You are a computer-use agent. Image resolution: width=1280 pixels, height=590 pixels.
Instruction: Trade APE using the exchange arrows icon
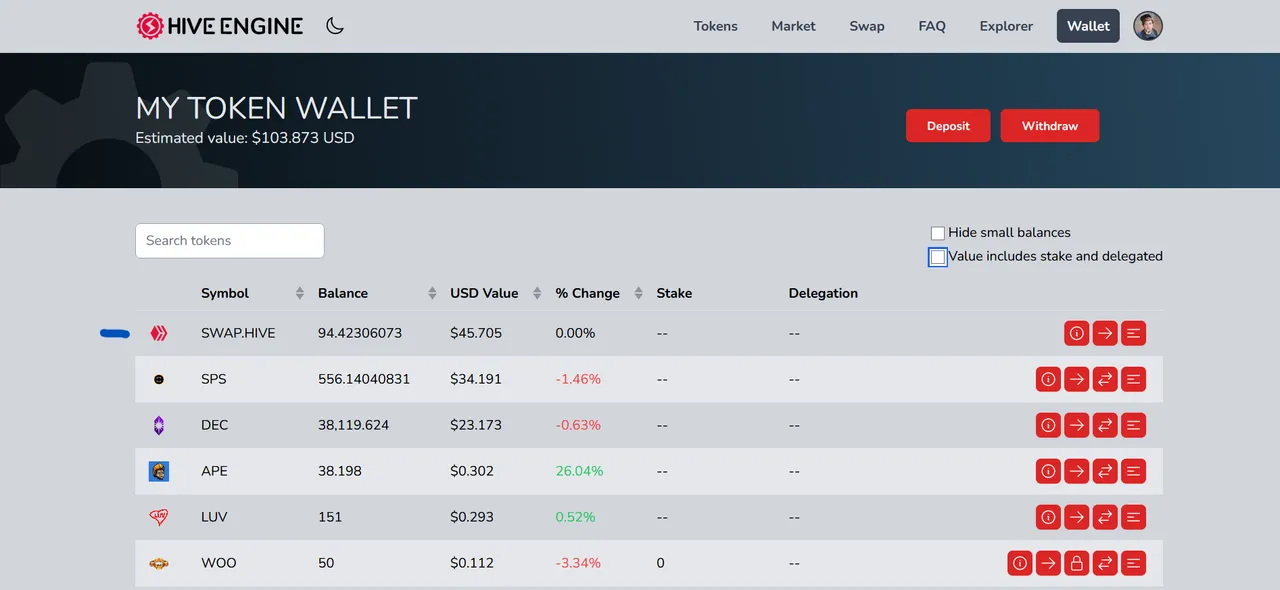pyautogui.click(x=1105, y=471)
